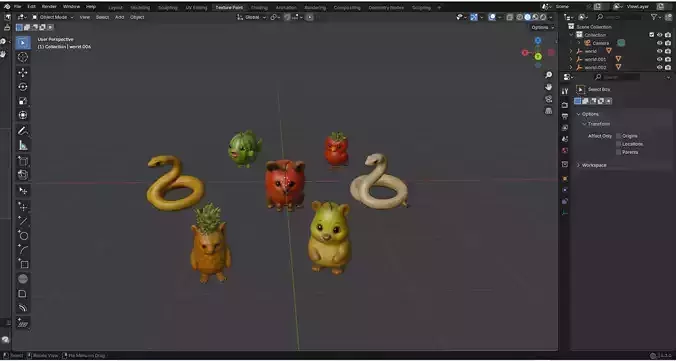Click the viewport pan hand icon

pos(548,87)
